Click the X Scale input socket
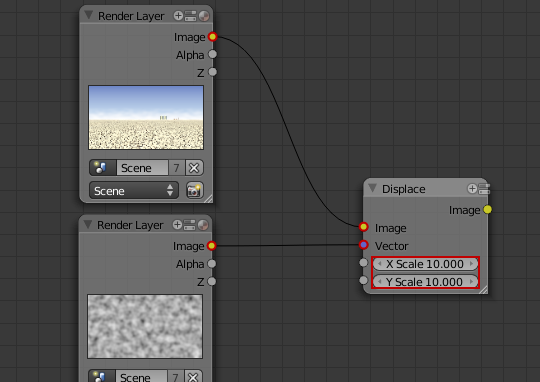540x382 pixels. (364, 262)
